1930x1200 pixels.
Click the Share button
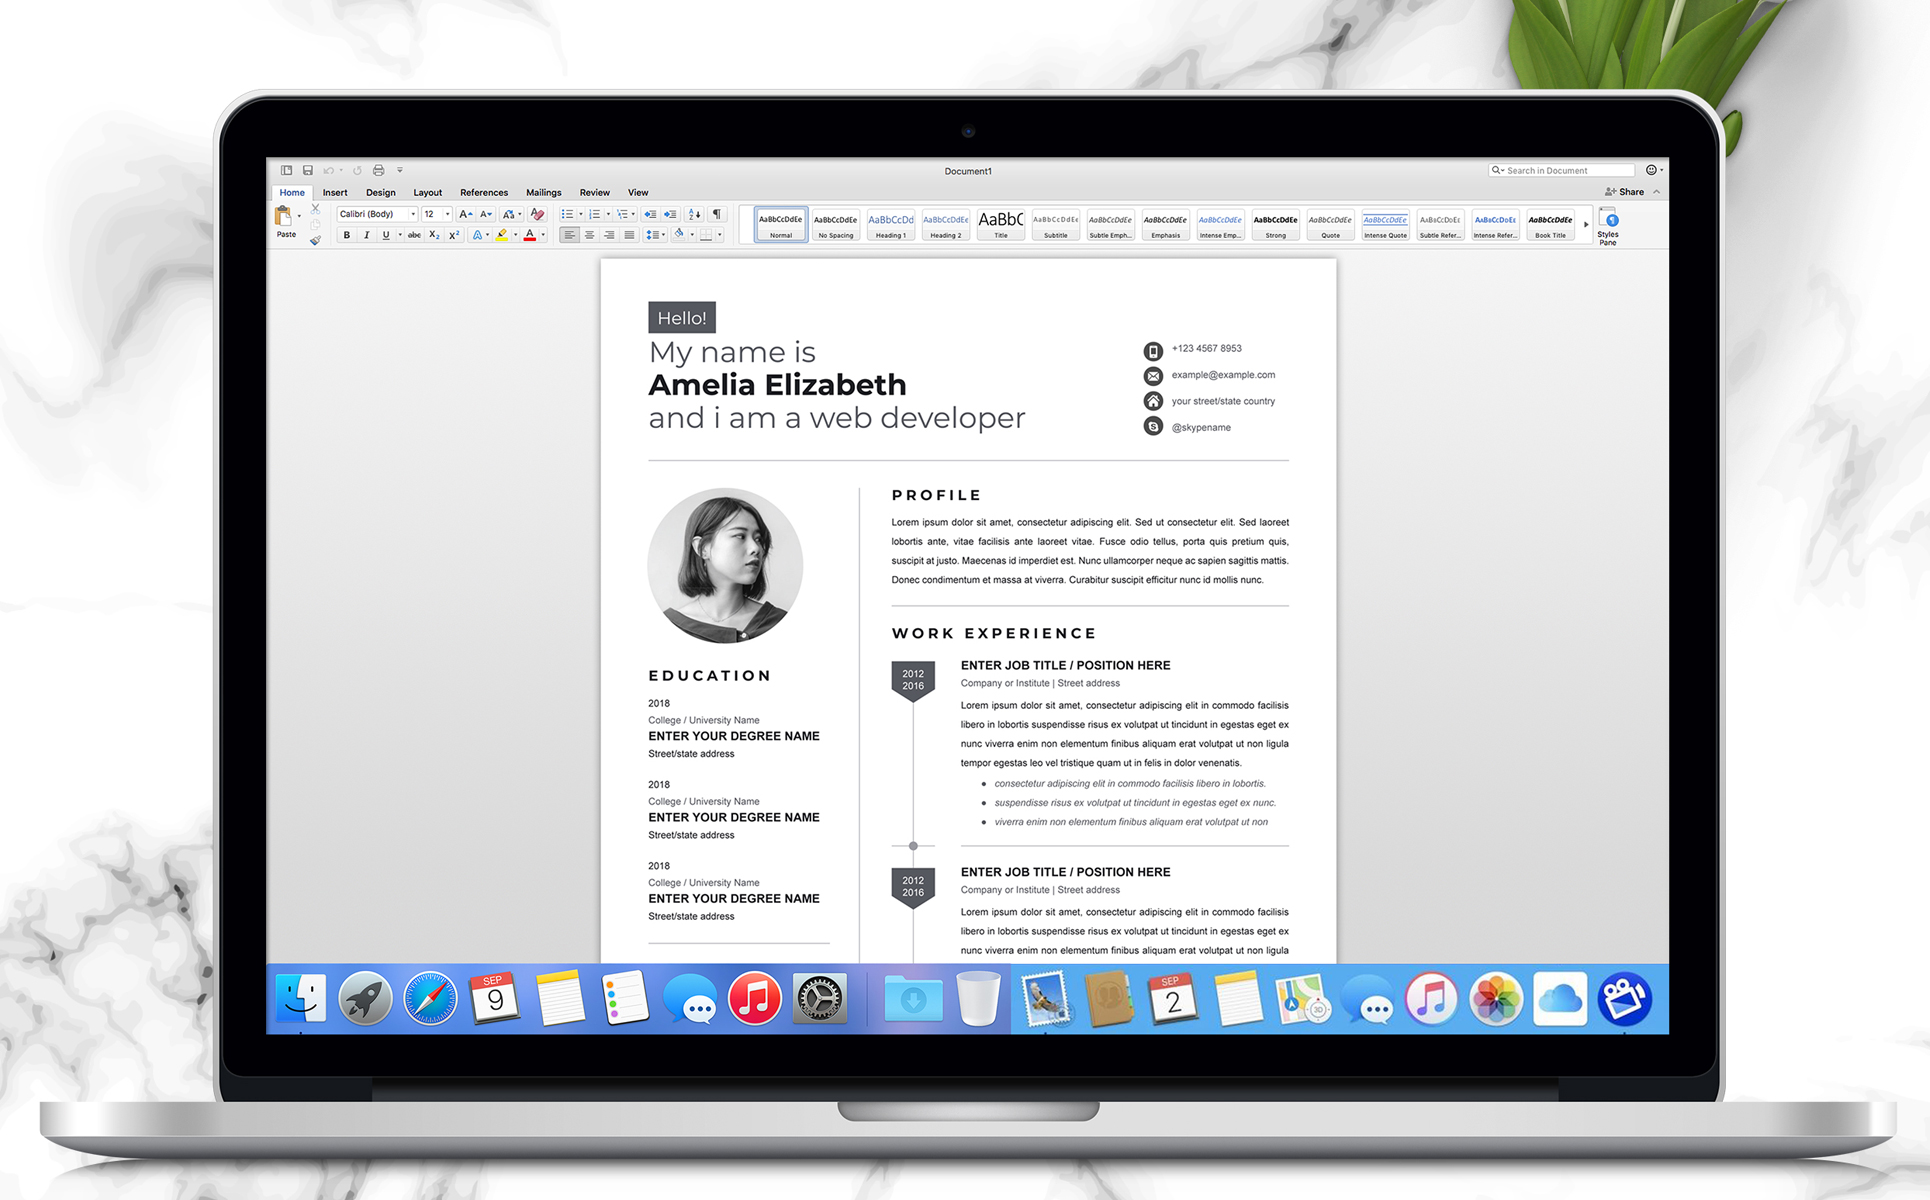pyautogui.click(x=1625, y=192)
